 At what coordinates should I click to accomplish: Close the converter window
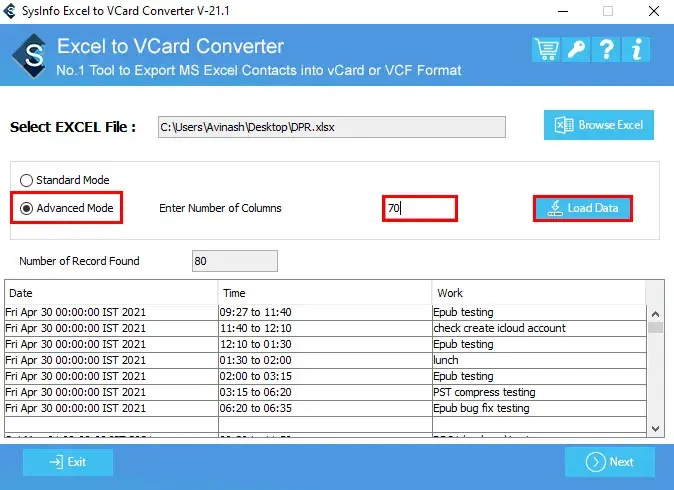click(654, 11)
